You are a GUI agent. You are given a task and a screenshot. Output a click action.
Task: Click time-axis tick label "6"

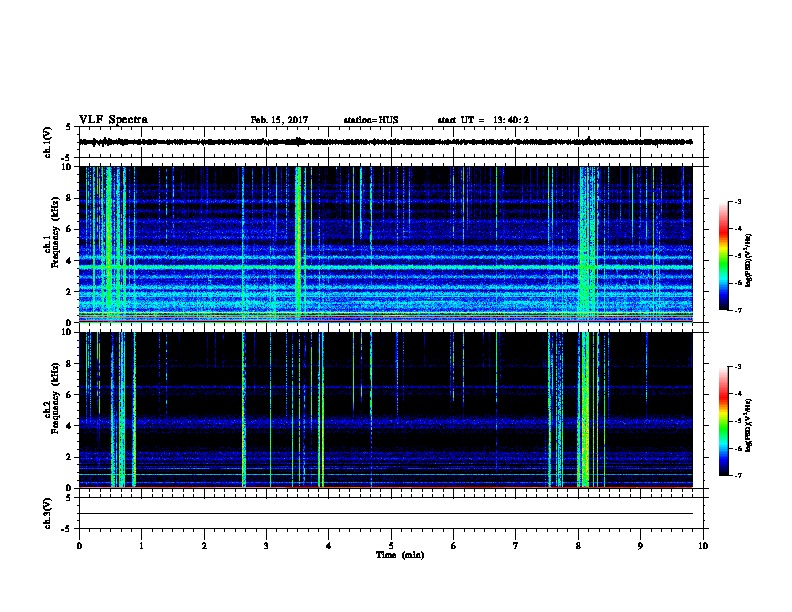tap(454, 546)
